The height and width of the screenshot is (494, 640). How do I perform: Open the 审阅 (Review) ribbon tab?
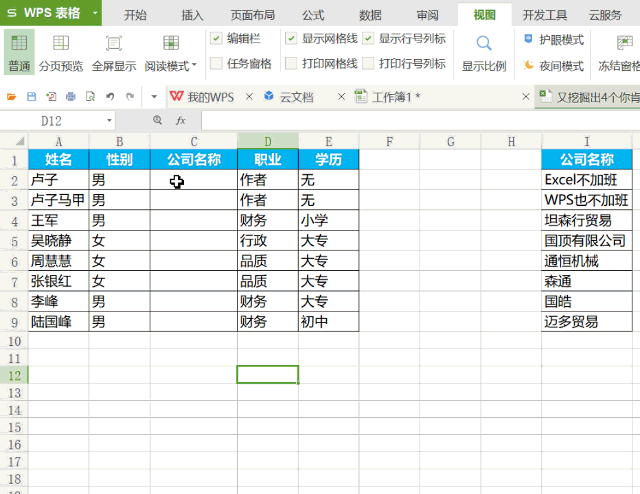point(427,15)
